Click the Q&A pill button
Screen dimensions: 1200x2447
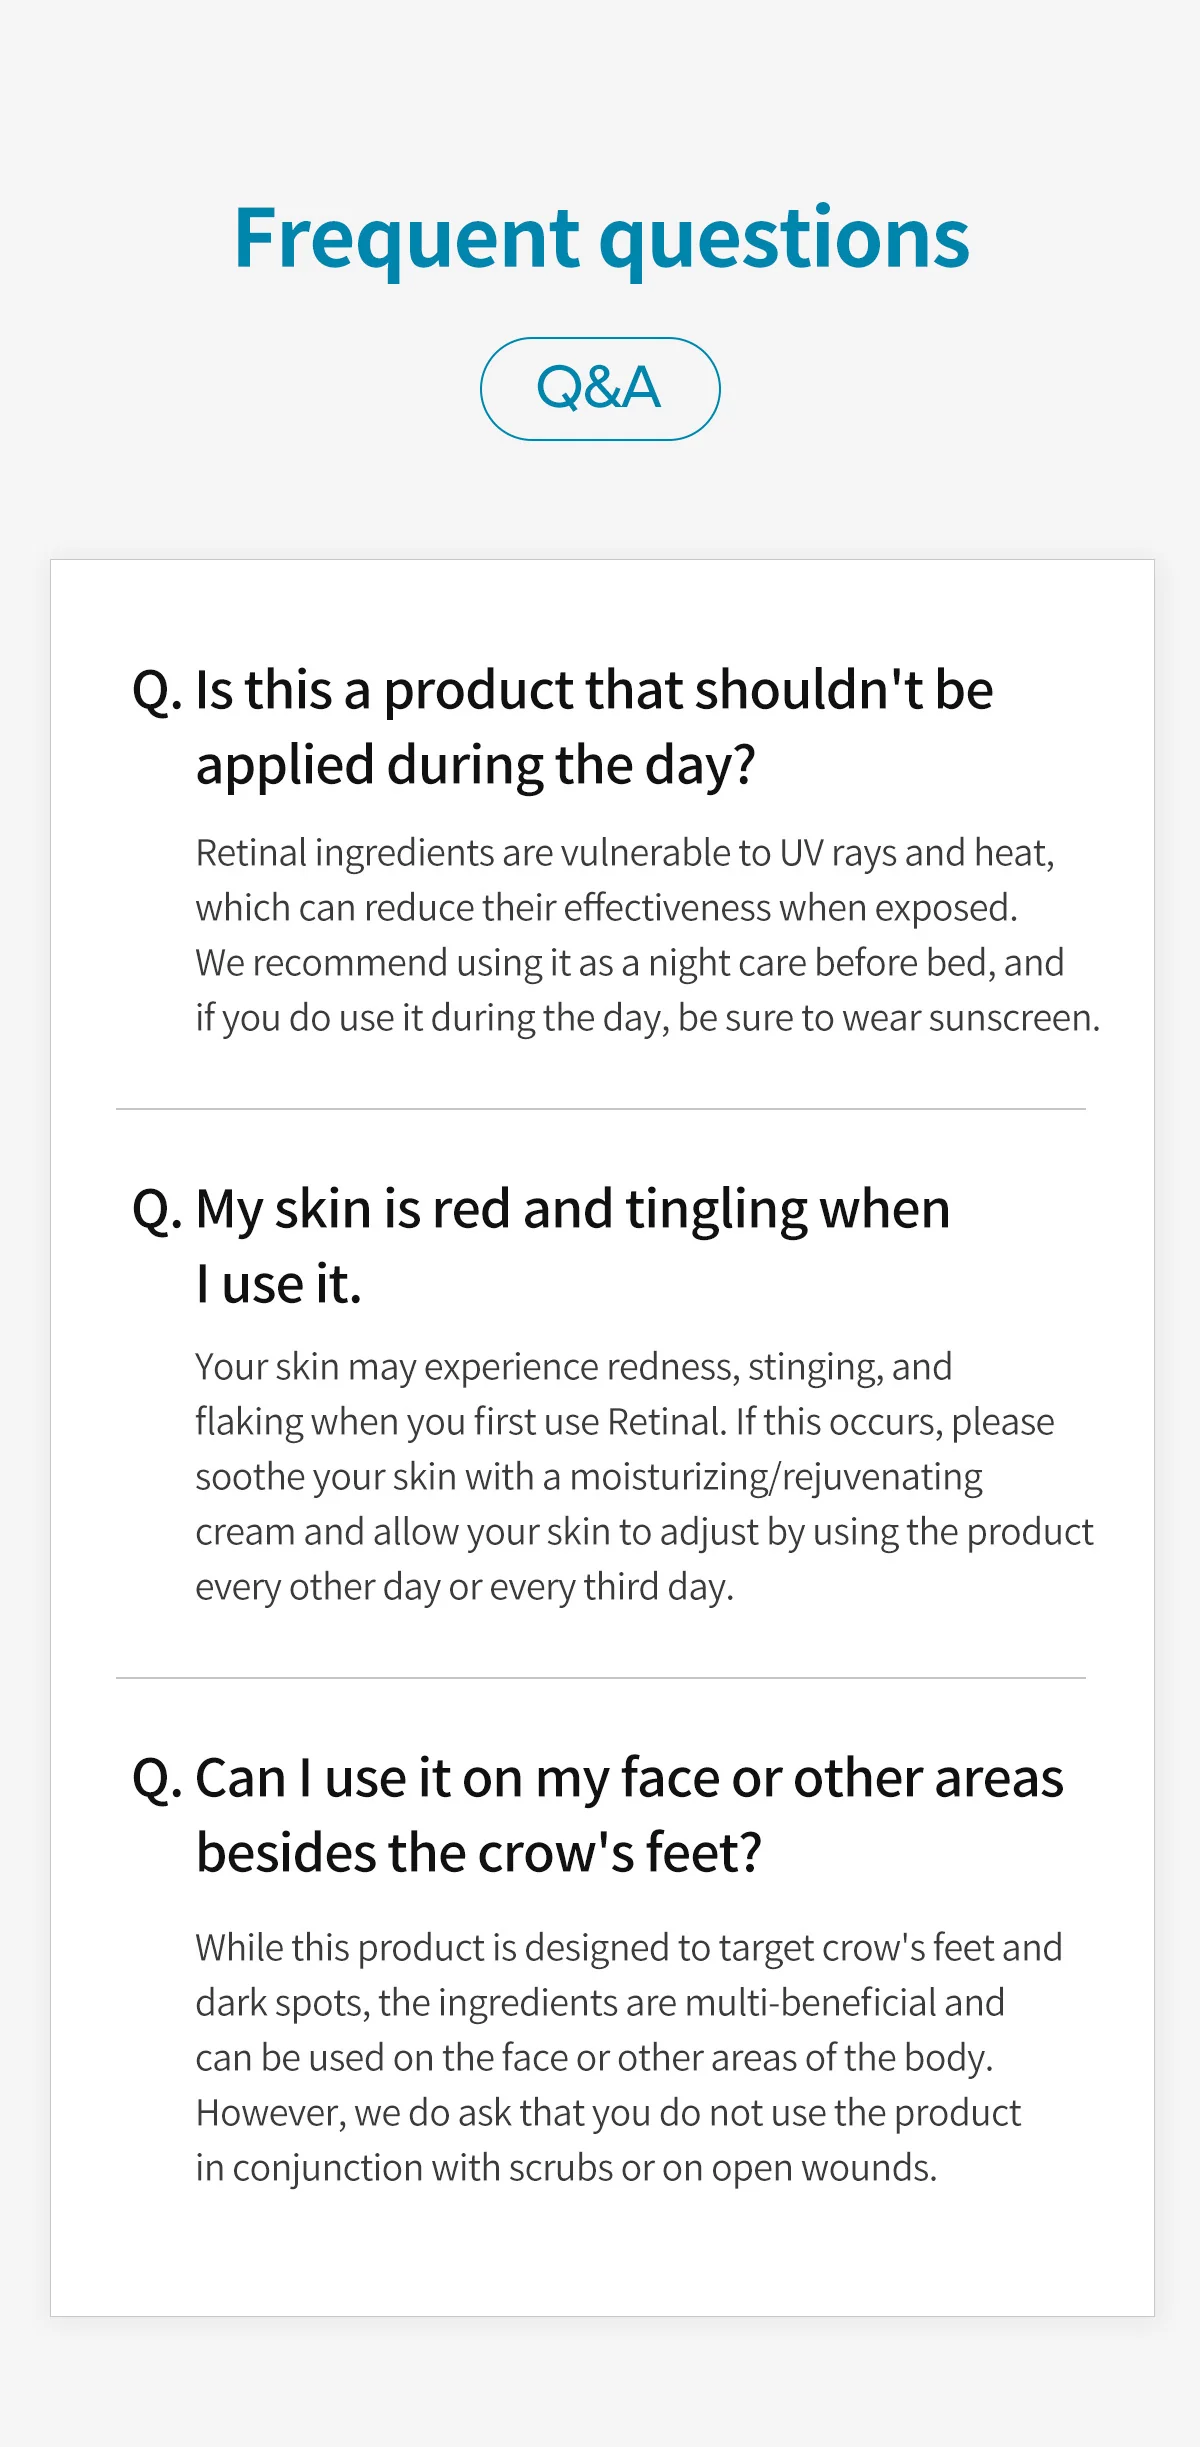click(600, 389)
